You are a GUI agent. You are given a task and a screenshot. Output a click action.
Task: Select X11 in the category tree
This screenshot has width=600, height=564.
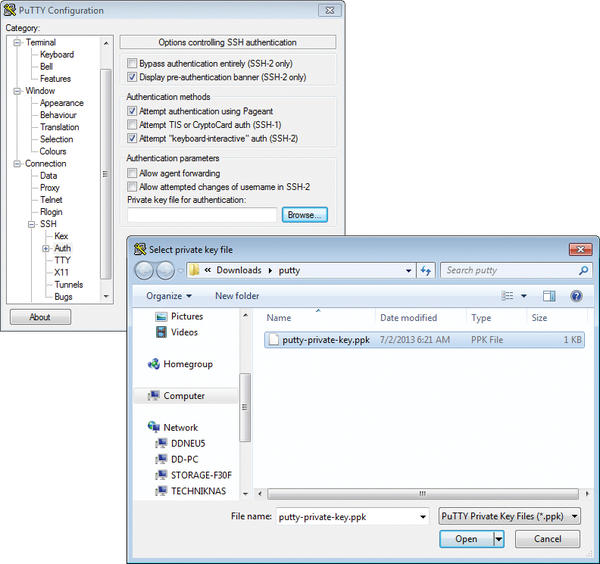61,272
